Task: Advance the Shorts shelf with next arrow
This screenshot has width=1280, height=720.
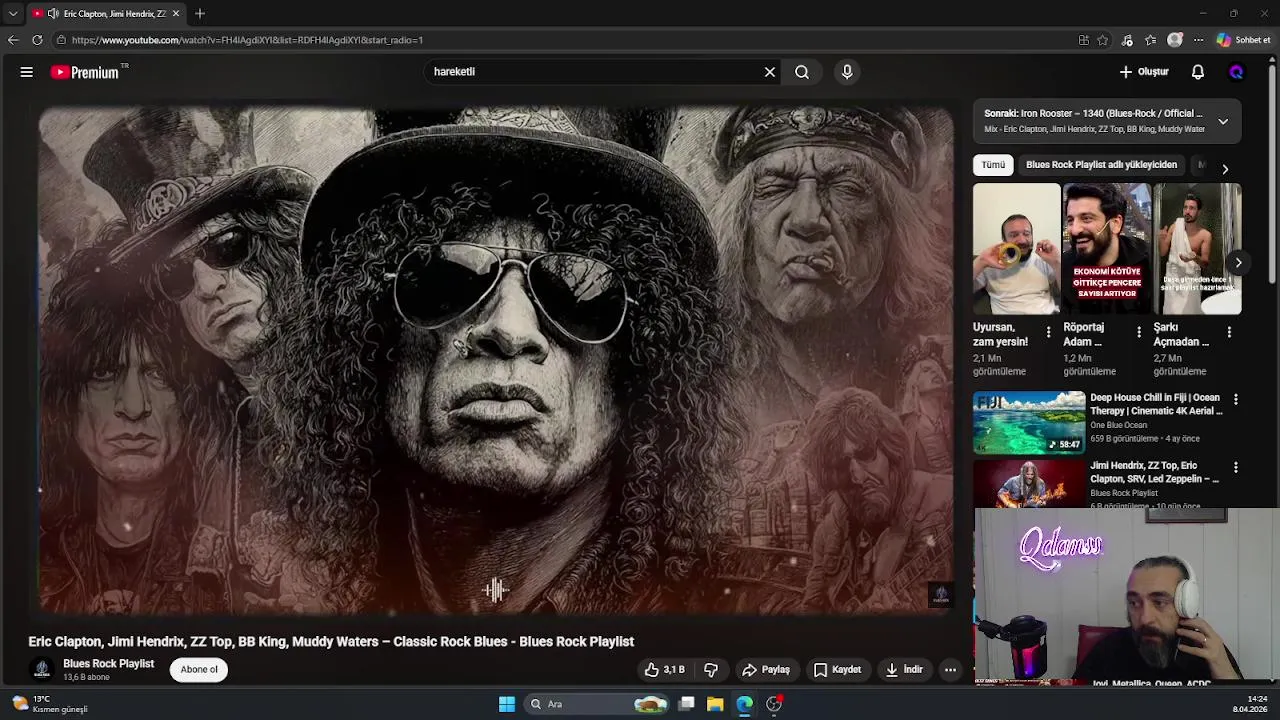Action: 1238,263
